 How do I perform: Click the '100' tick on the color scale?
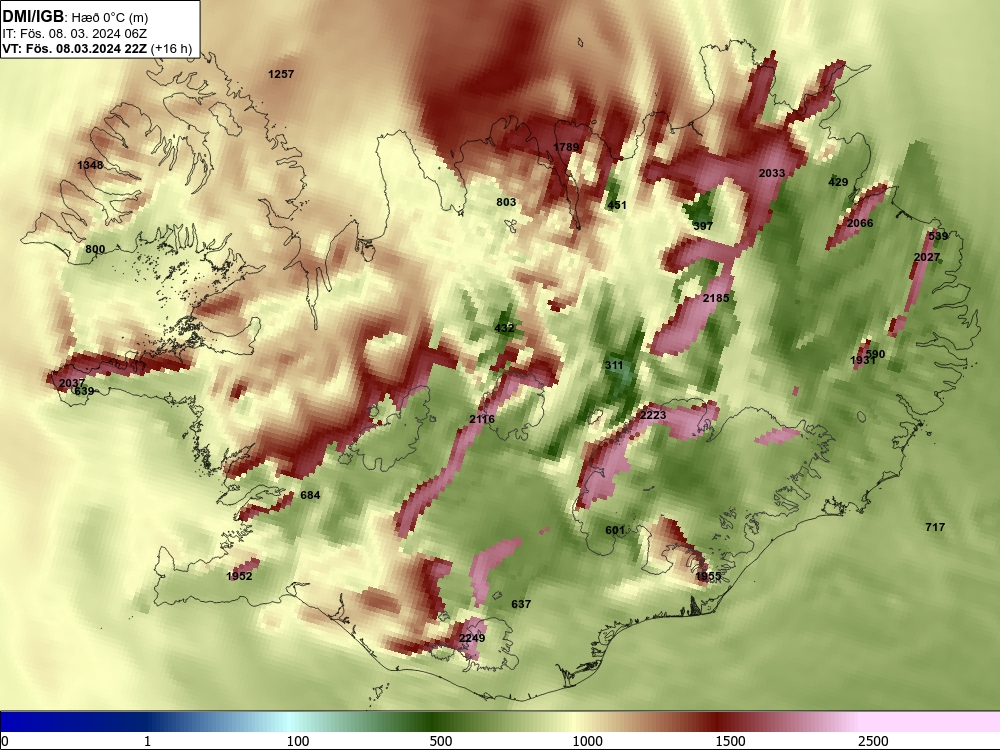click(x=298, y=741)
